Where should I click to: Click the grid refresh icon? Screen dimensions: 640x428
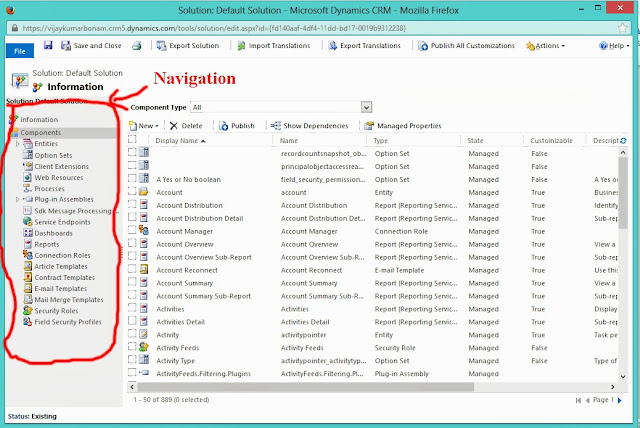tap(623, 140)
